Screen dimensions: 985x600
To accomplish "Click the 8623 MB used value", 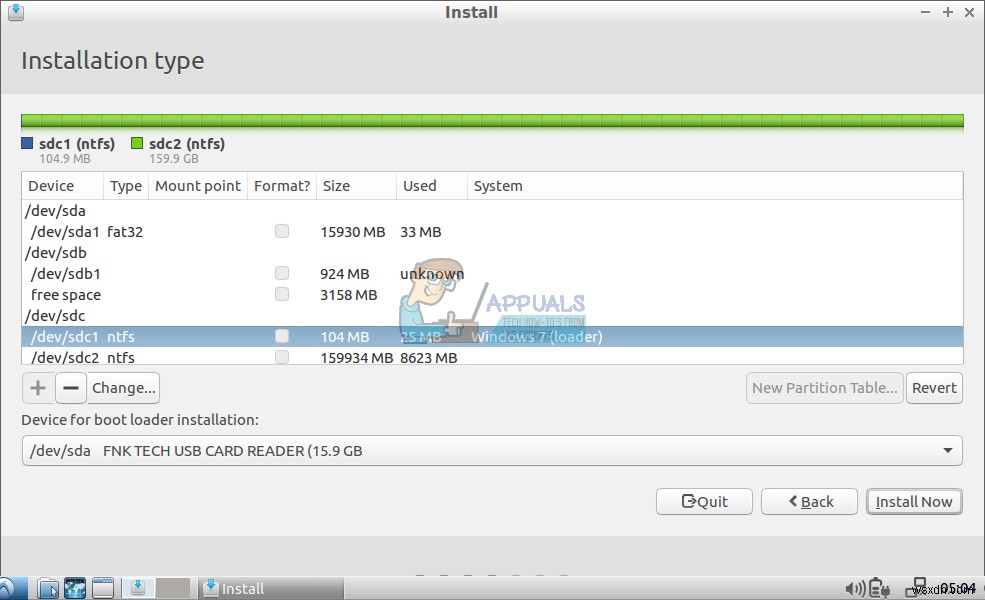I will coord(428,357).
